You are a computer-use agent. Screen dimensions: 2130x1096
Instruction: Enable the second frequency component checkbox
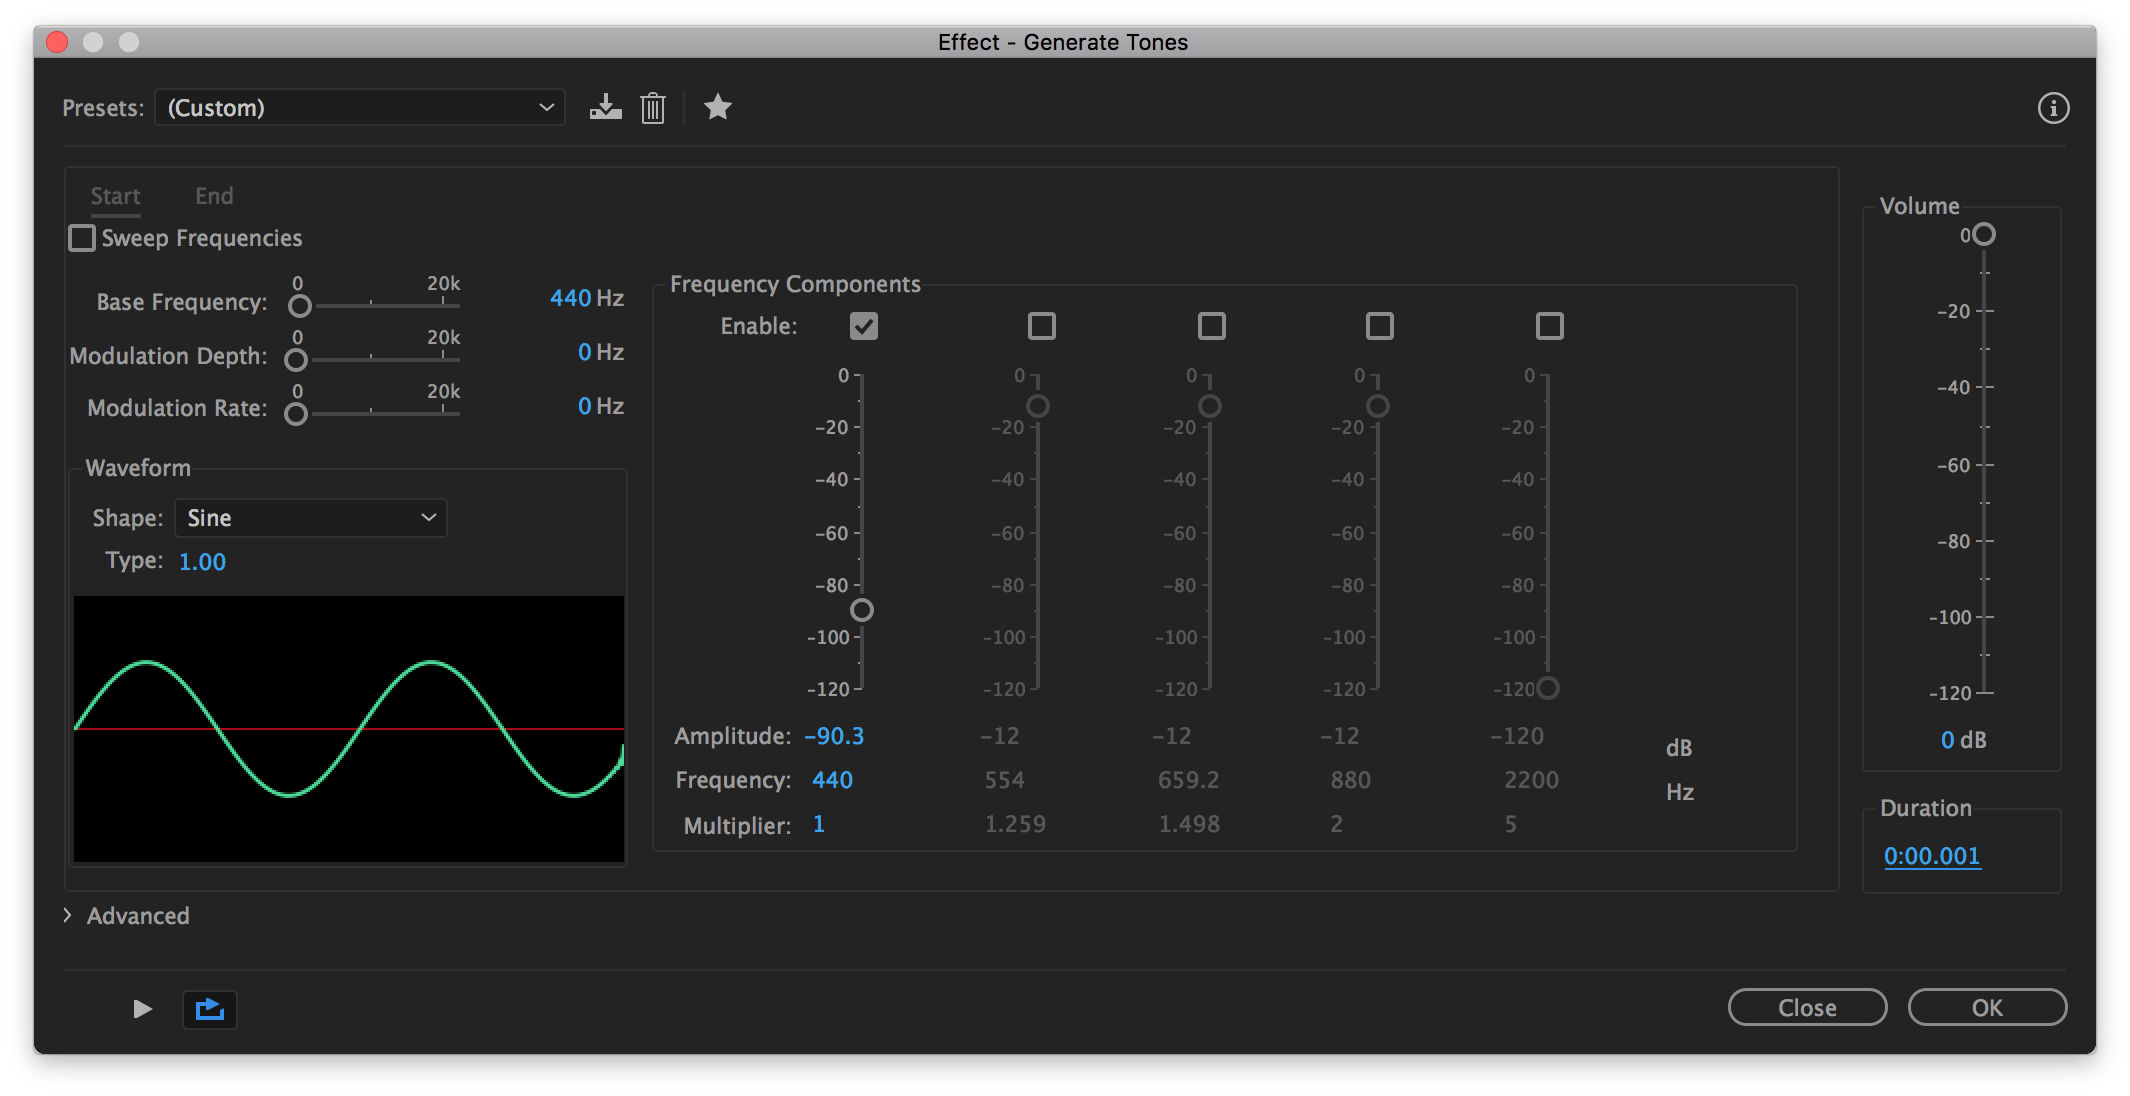tap(1041, 326)
